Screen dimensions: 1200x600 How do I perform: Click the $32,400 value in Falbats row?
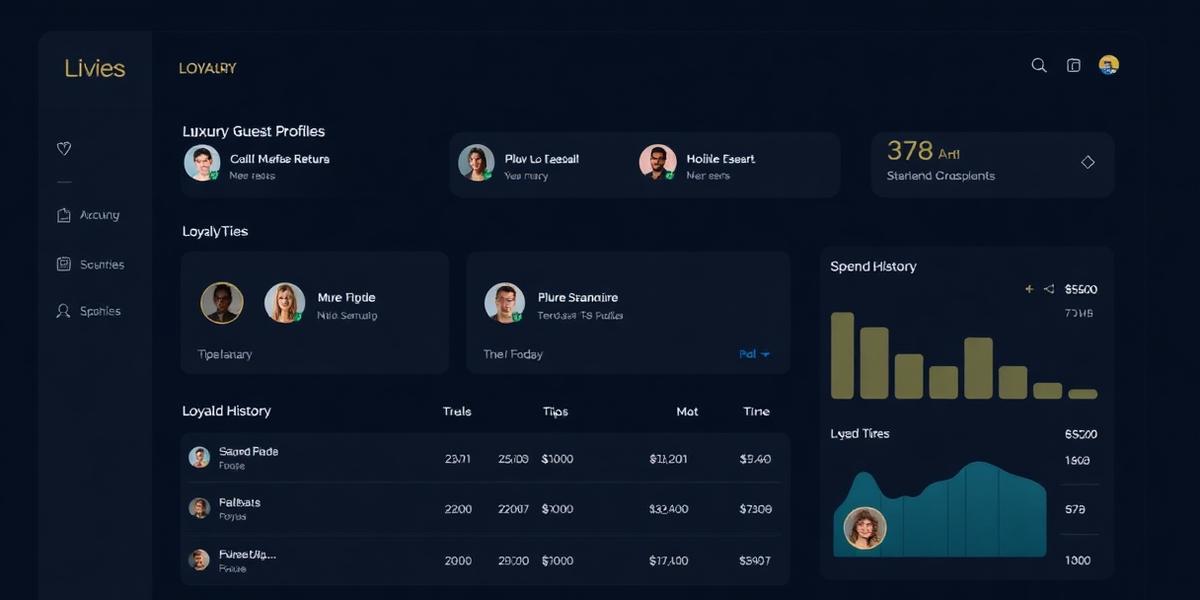[x=668, y=509]
